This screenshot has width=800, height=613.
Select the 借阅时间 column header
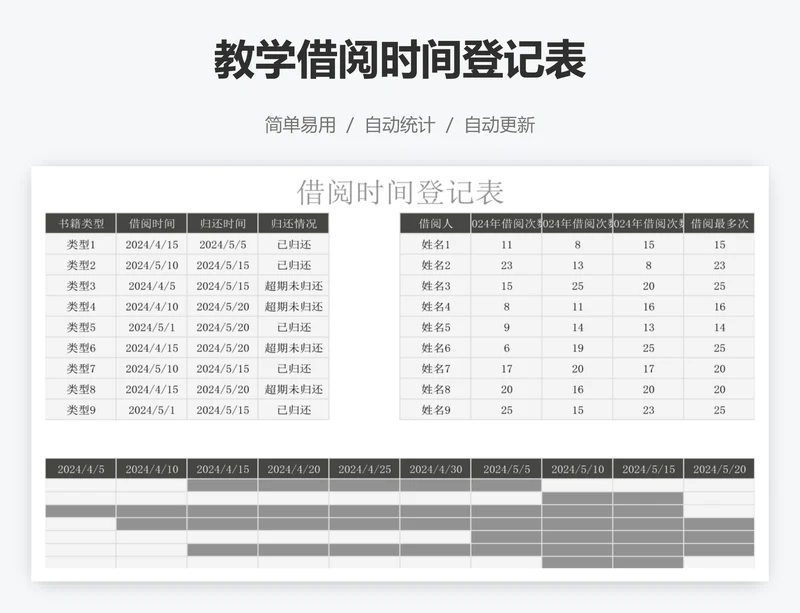152,224
